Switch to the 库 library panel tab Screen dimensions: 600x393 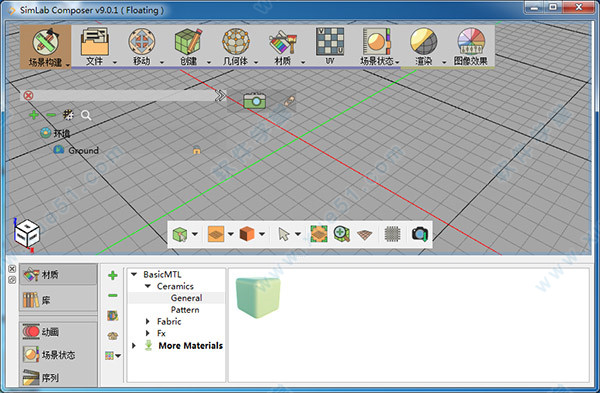coord(58,300)
